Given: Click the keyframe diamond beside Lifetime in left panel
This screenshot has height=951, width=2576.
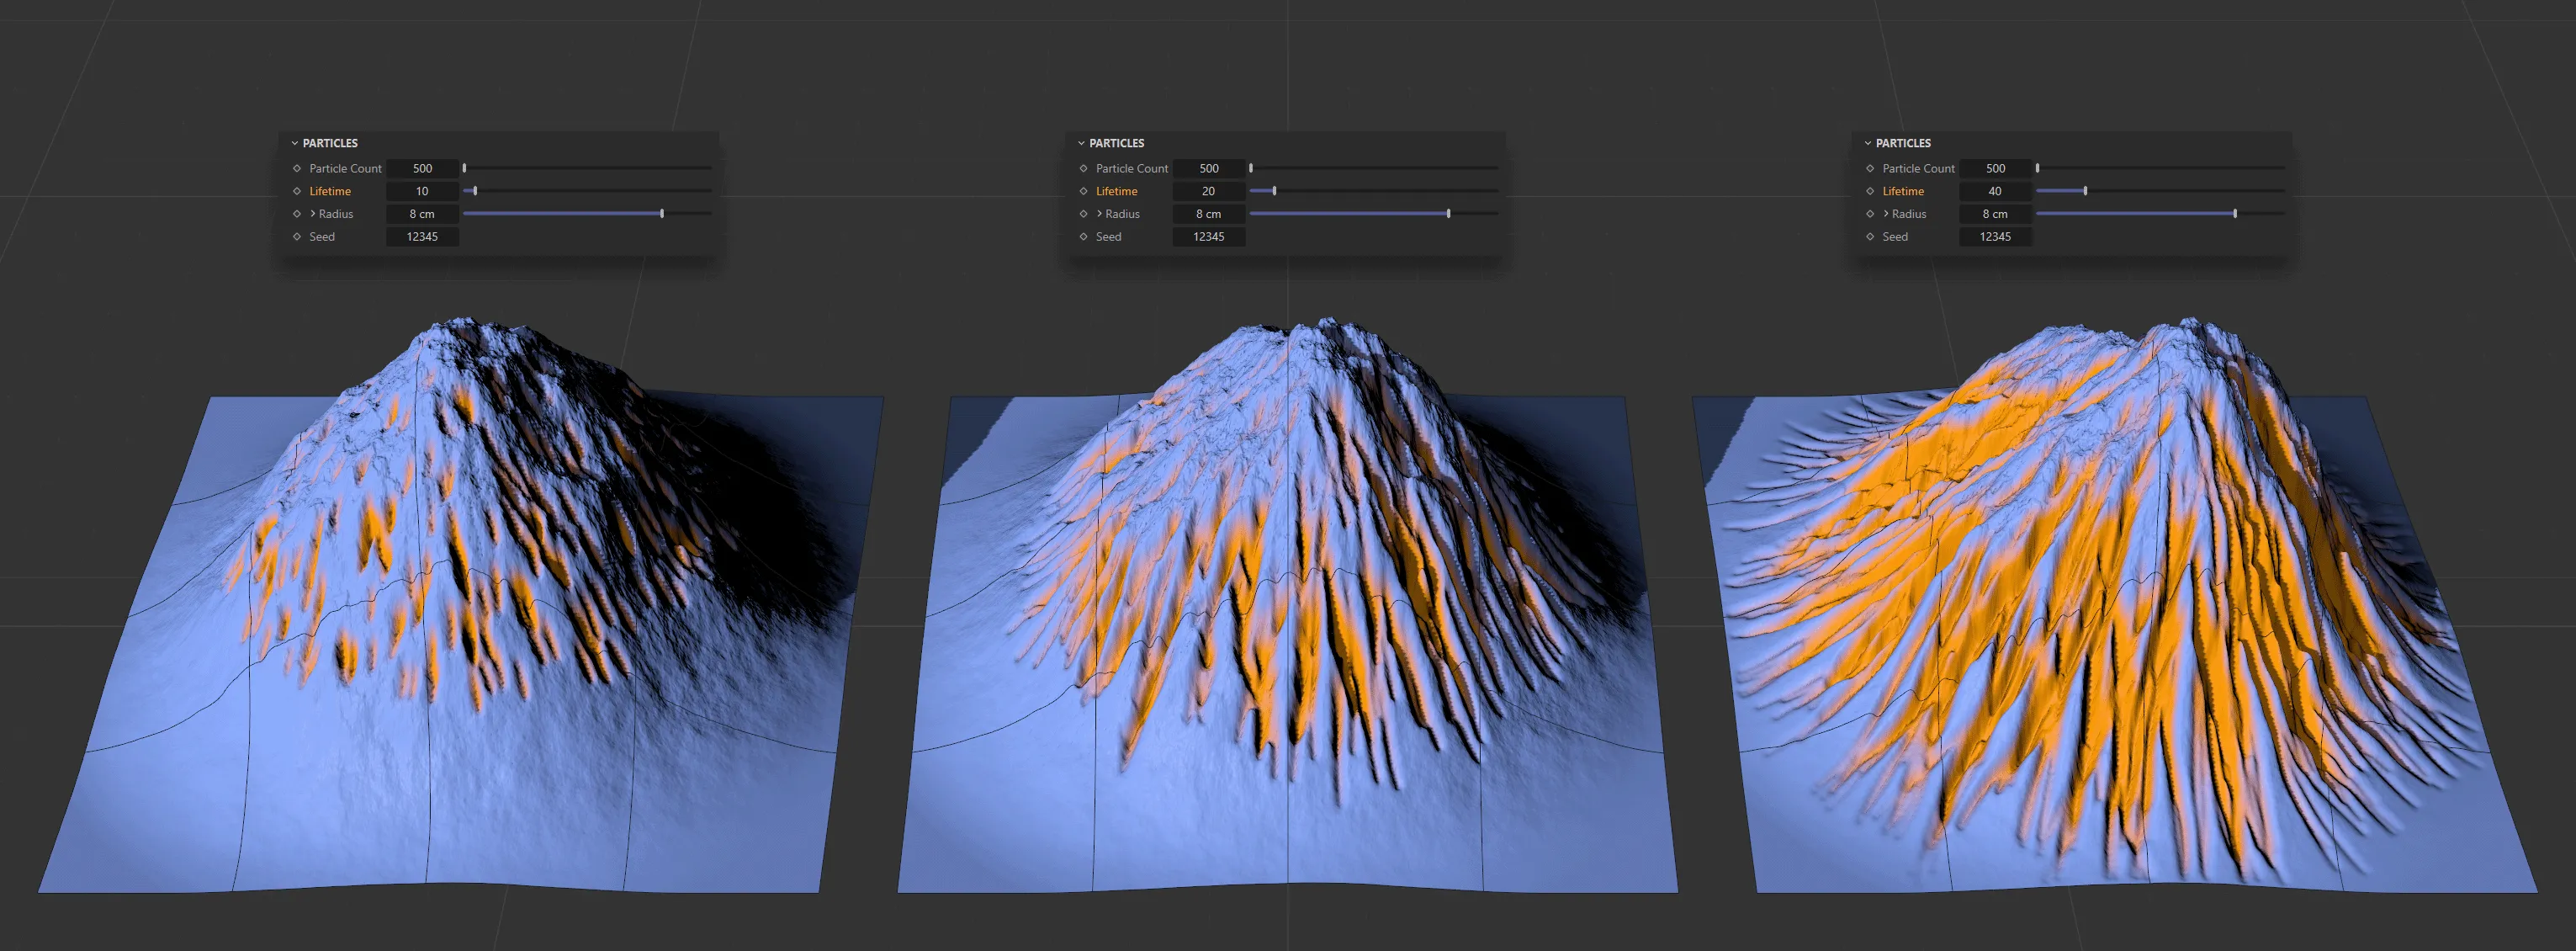Looking at the screenshot, I should [x=297, y=190].
